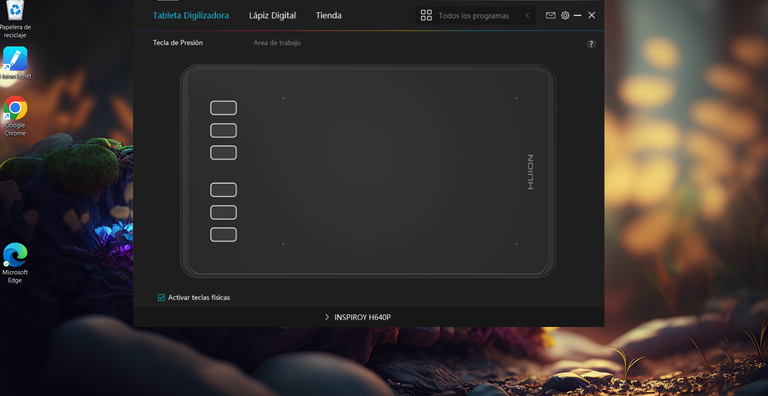Click the help question mark icon

(x=591, y=44)
